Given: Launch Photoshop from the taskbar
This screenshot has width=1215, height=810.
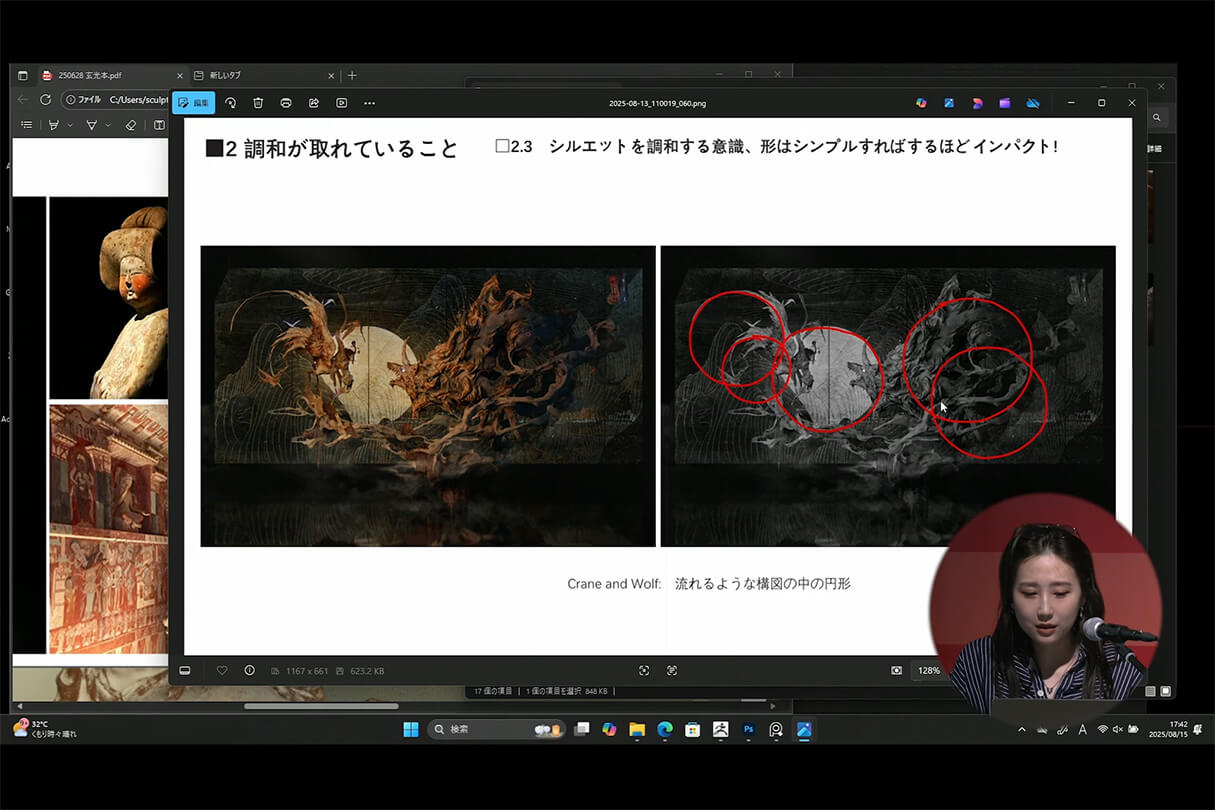Looking at the screenshot, I should [748, 730].
